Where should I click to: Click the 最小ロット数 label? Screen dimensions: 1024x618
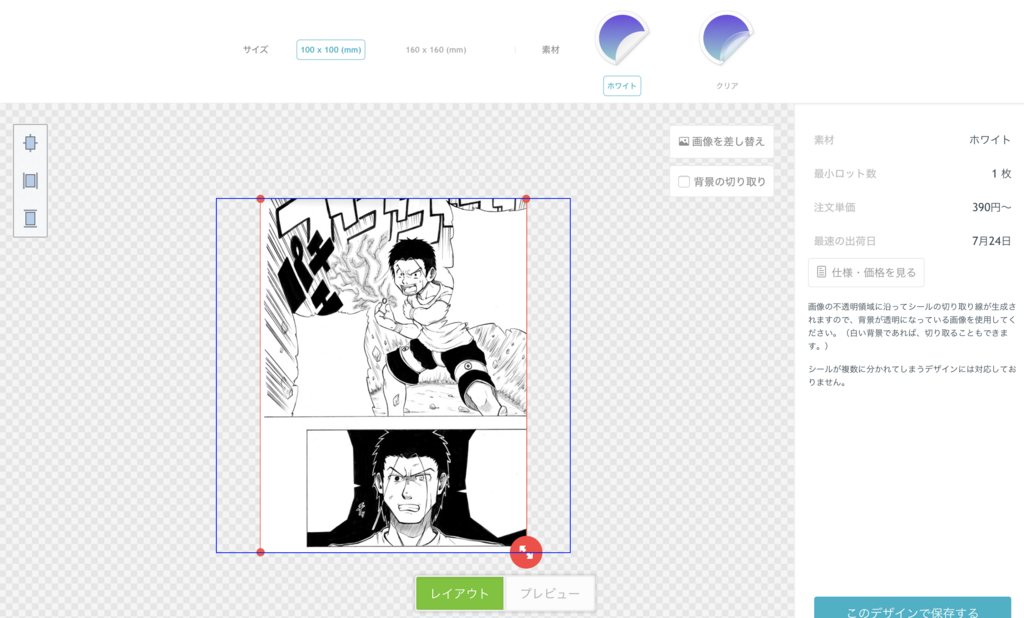844,174
